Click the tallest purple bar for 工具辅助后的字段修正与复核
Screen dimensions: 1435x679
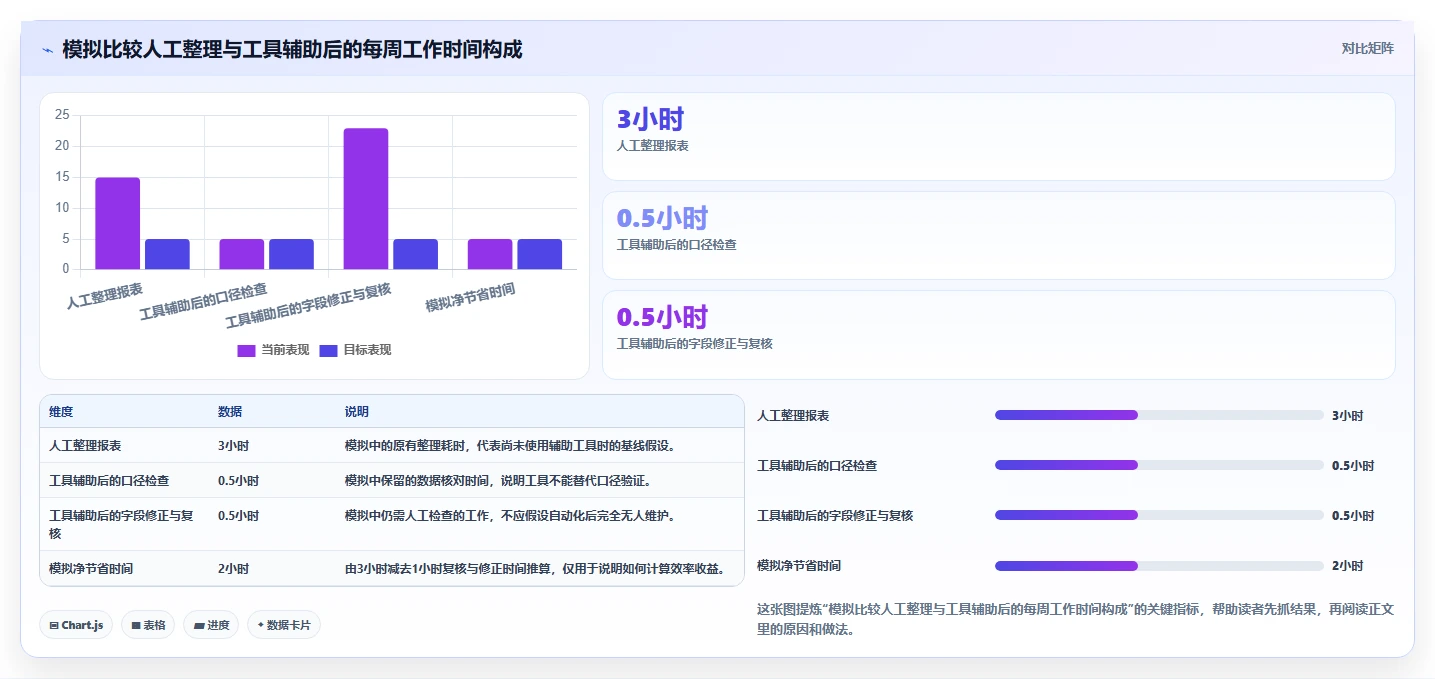pyautogui.click(x=366, y=199)
